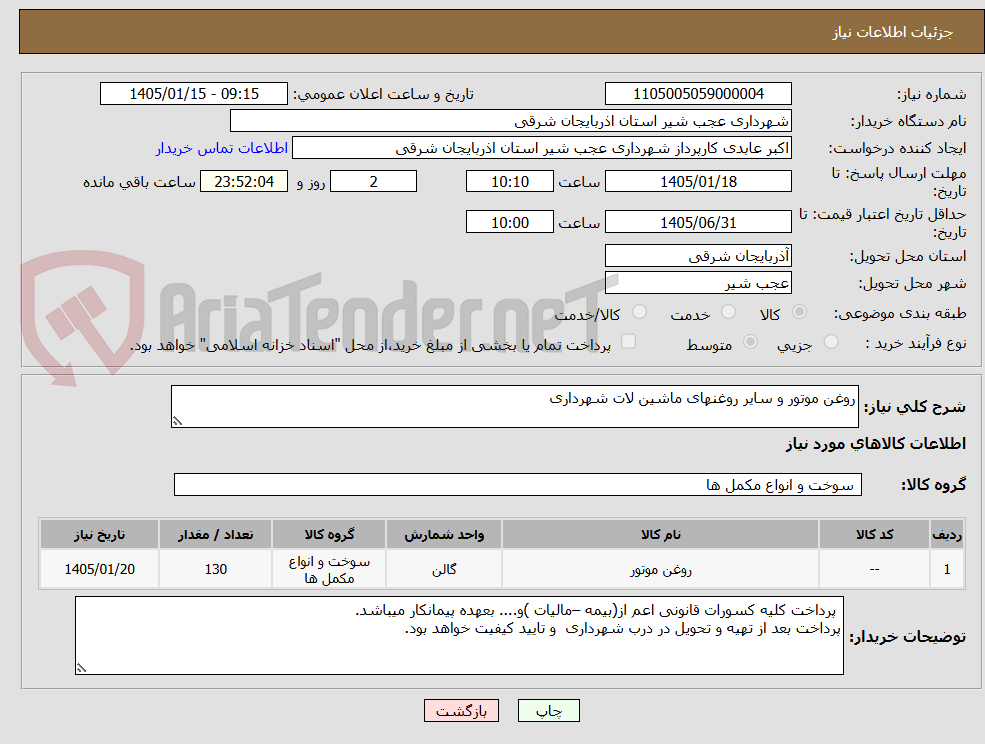Click the validity time 10:00 field
The width and height of the screenshot is (985, 744).
point(509,222)
